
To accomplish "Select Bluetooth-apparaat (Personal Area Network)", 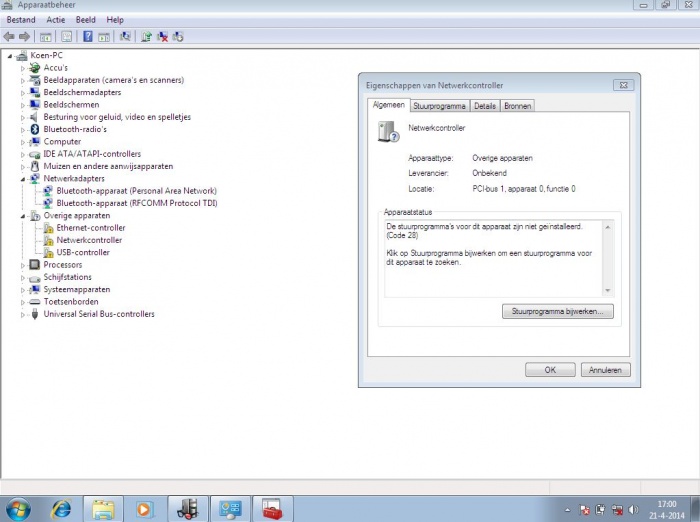I will (137, 191).
